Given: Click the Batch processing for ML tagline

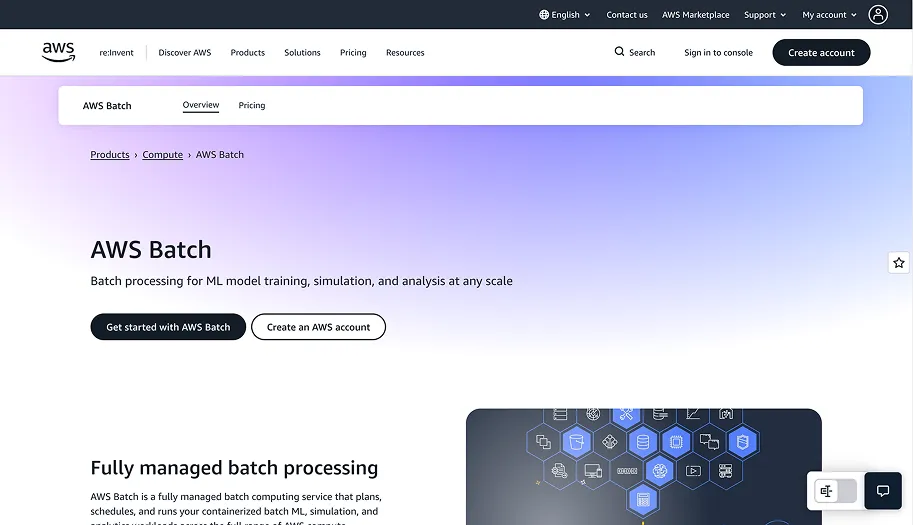Looking at the screenshot, I should tap(302, 281).
